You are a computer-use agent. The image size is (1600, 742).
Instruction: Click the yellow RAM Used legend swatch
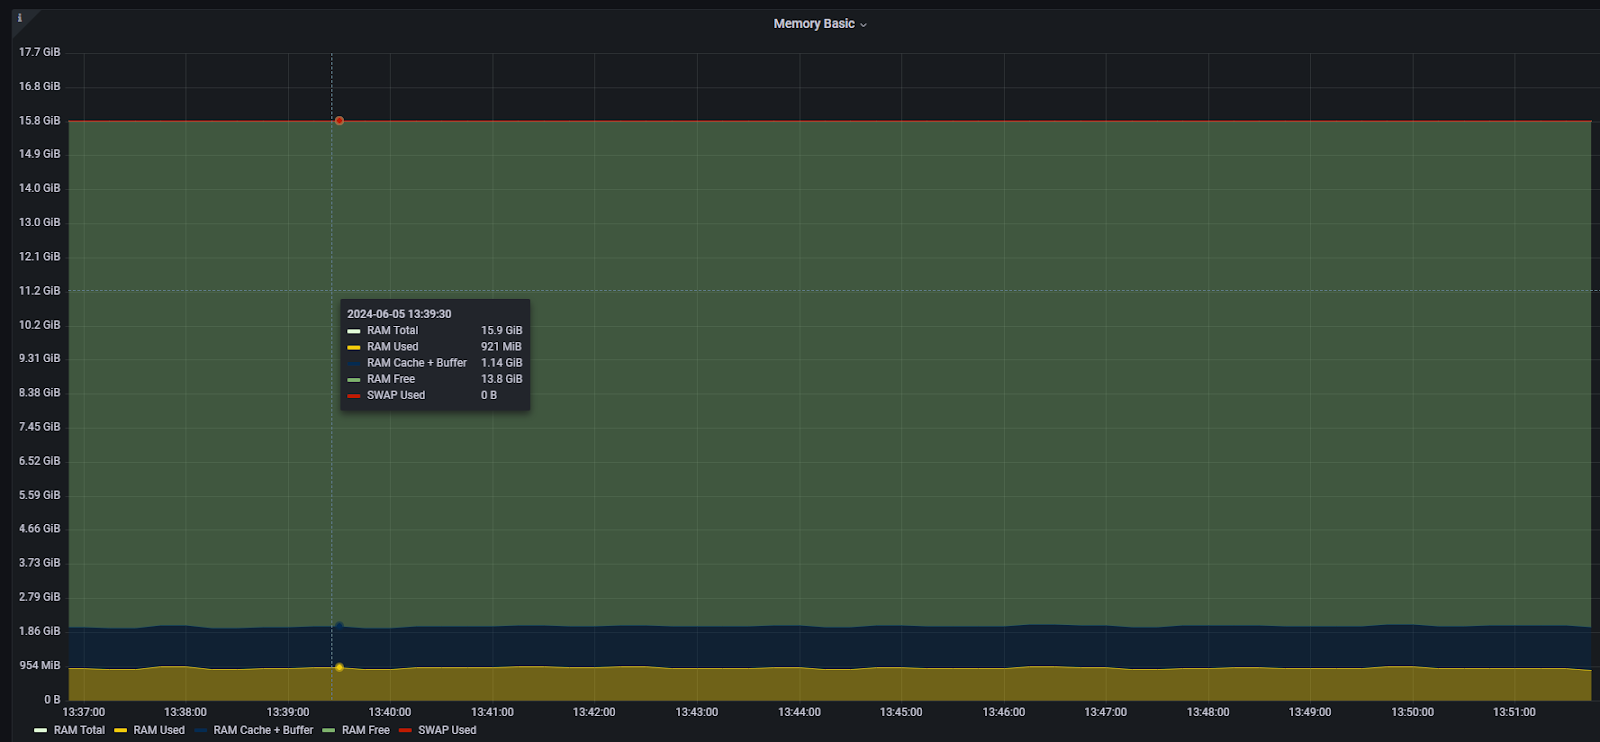(x=120, y=730)
